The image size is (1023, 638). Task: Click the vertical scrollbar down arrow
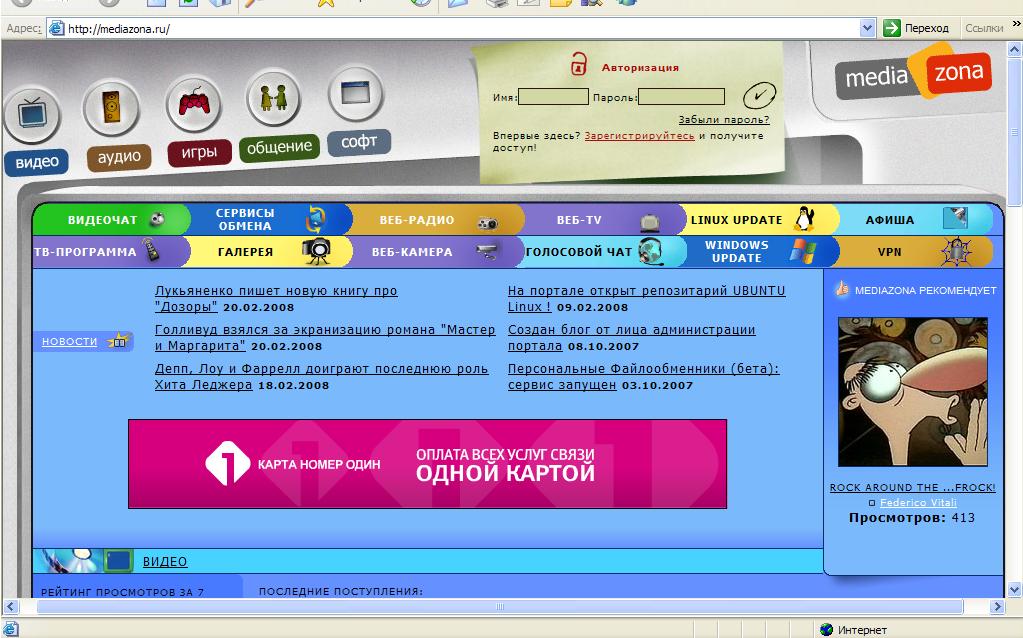click(1015, 590)
